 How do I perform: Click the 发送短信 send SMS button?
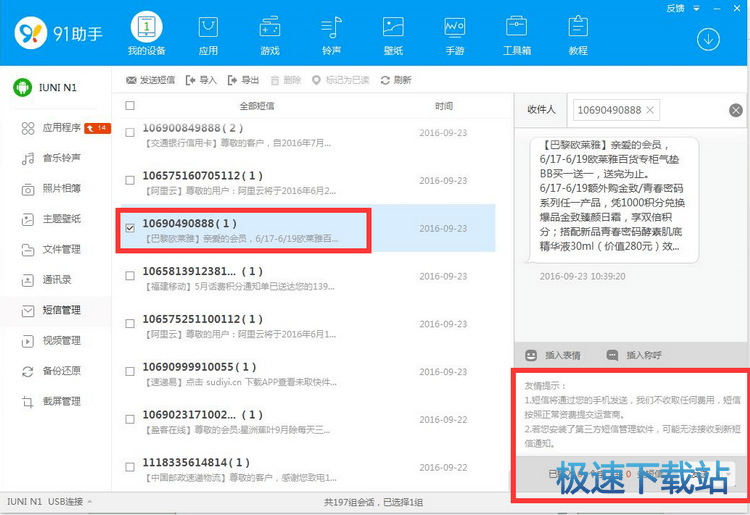150,80
